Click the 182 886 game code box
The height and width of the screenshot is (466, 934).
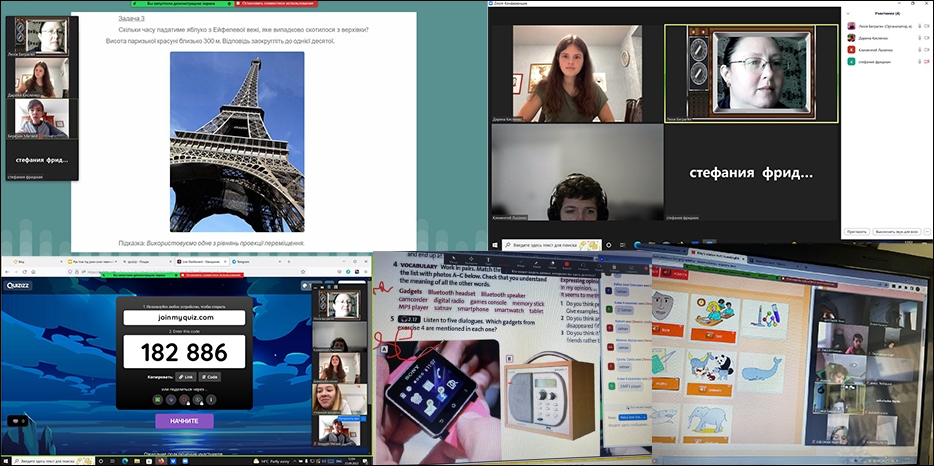pos(186,352)
